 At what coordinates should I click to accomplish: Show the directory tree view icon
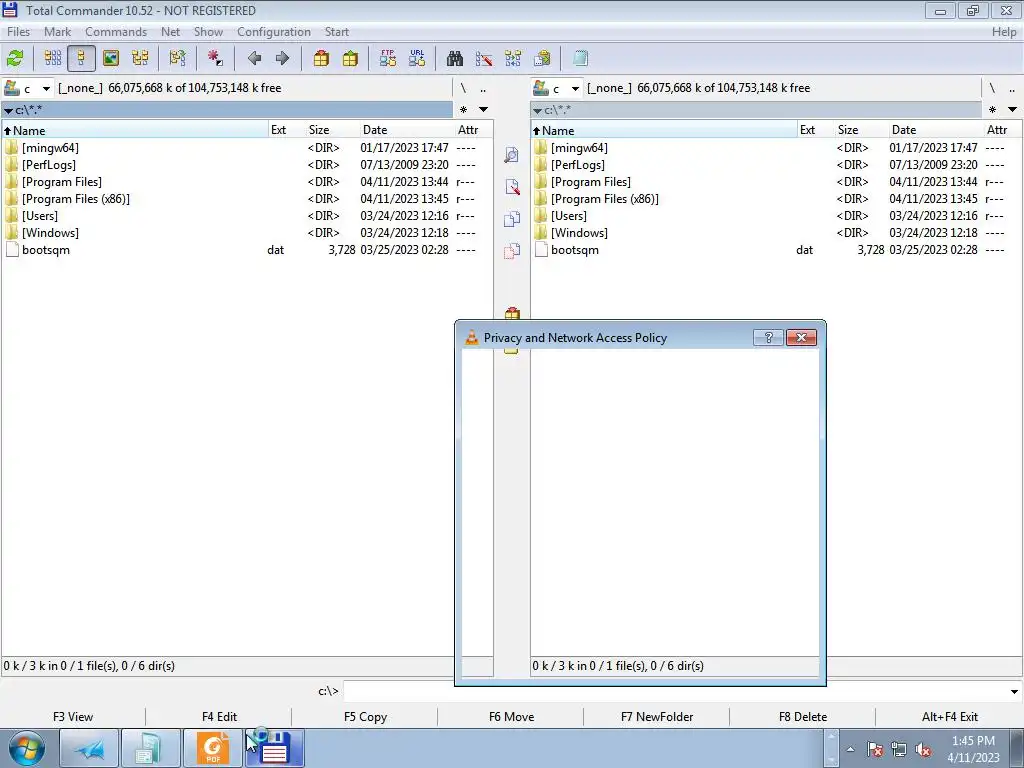coord(140,59)
